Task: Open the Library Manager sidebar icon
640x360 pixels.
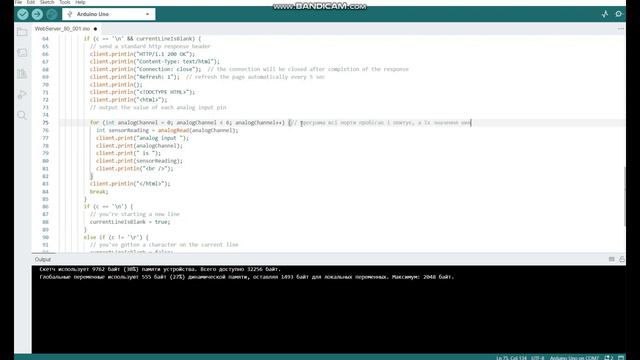Action: pyautogui.click(x=22, y=74)
